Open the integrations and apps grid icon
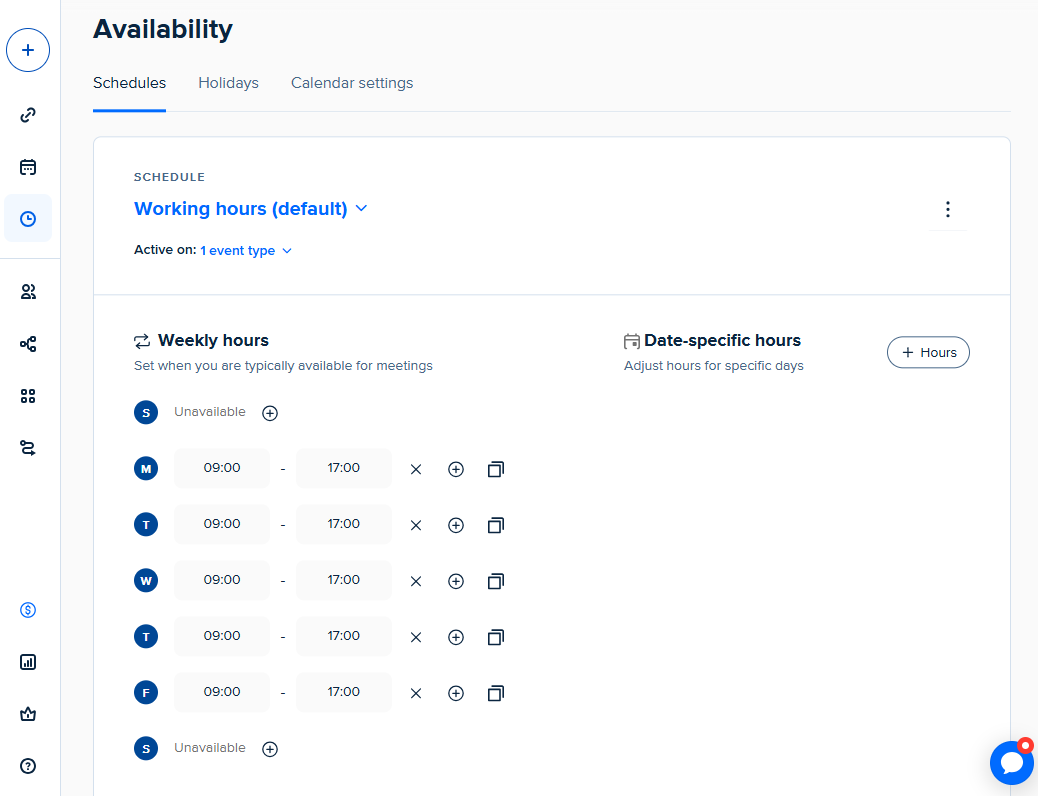 click(x=28, y=396)
